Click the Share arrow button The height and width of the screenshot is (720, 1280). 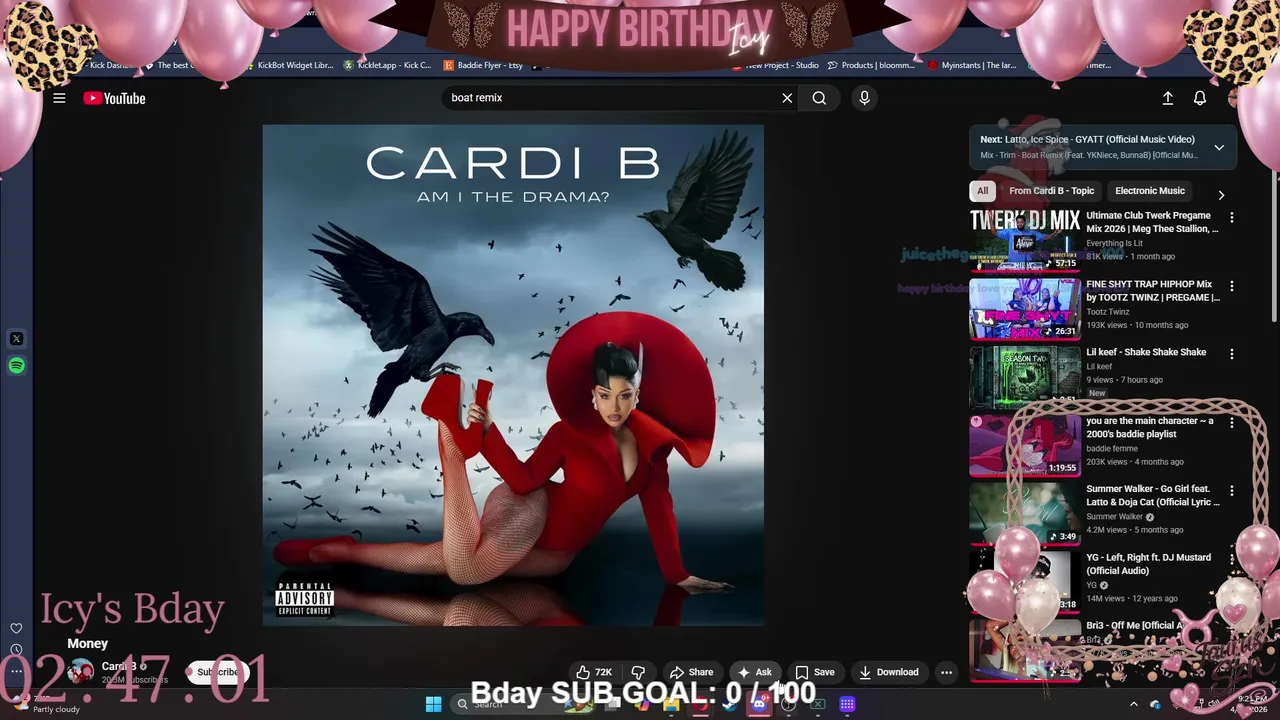[691, 672]
